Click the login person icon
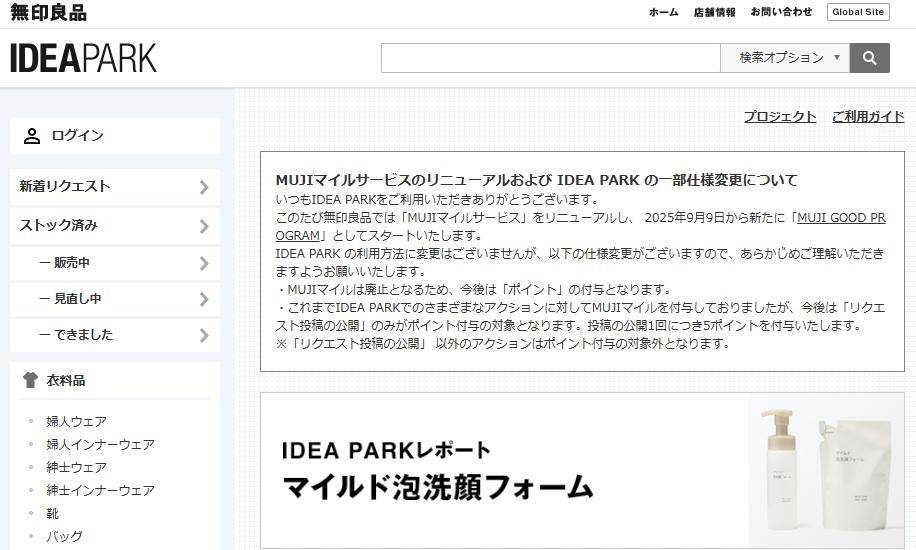The height and width of the screenshot is (550, 916). coord(32,136)
